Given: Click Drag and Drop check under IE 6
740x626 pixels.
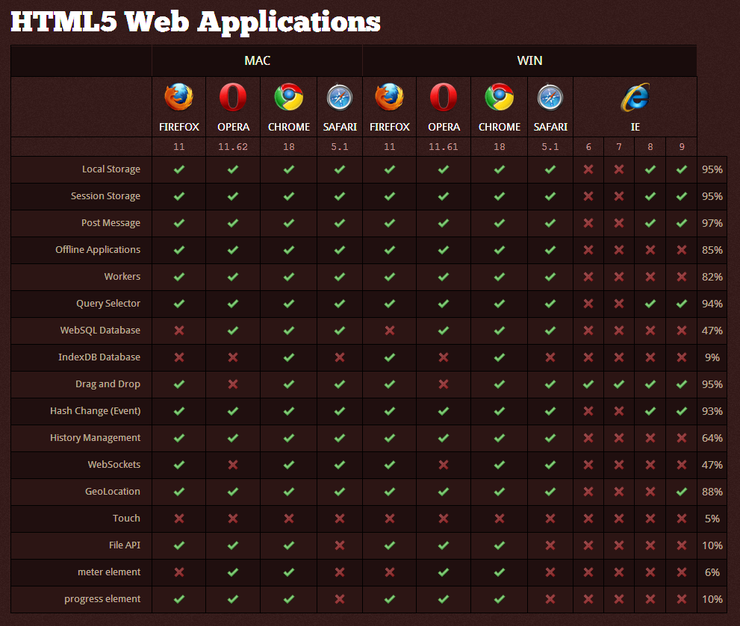Looking at the screenshot, I should tap(588, 384).
